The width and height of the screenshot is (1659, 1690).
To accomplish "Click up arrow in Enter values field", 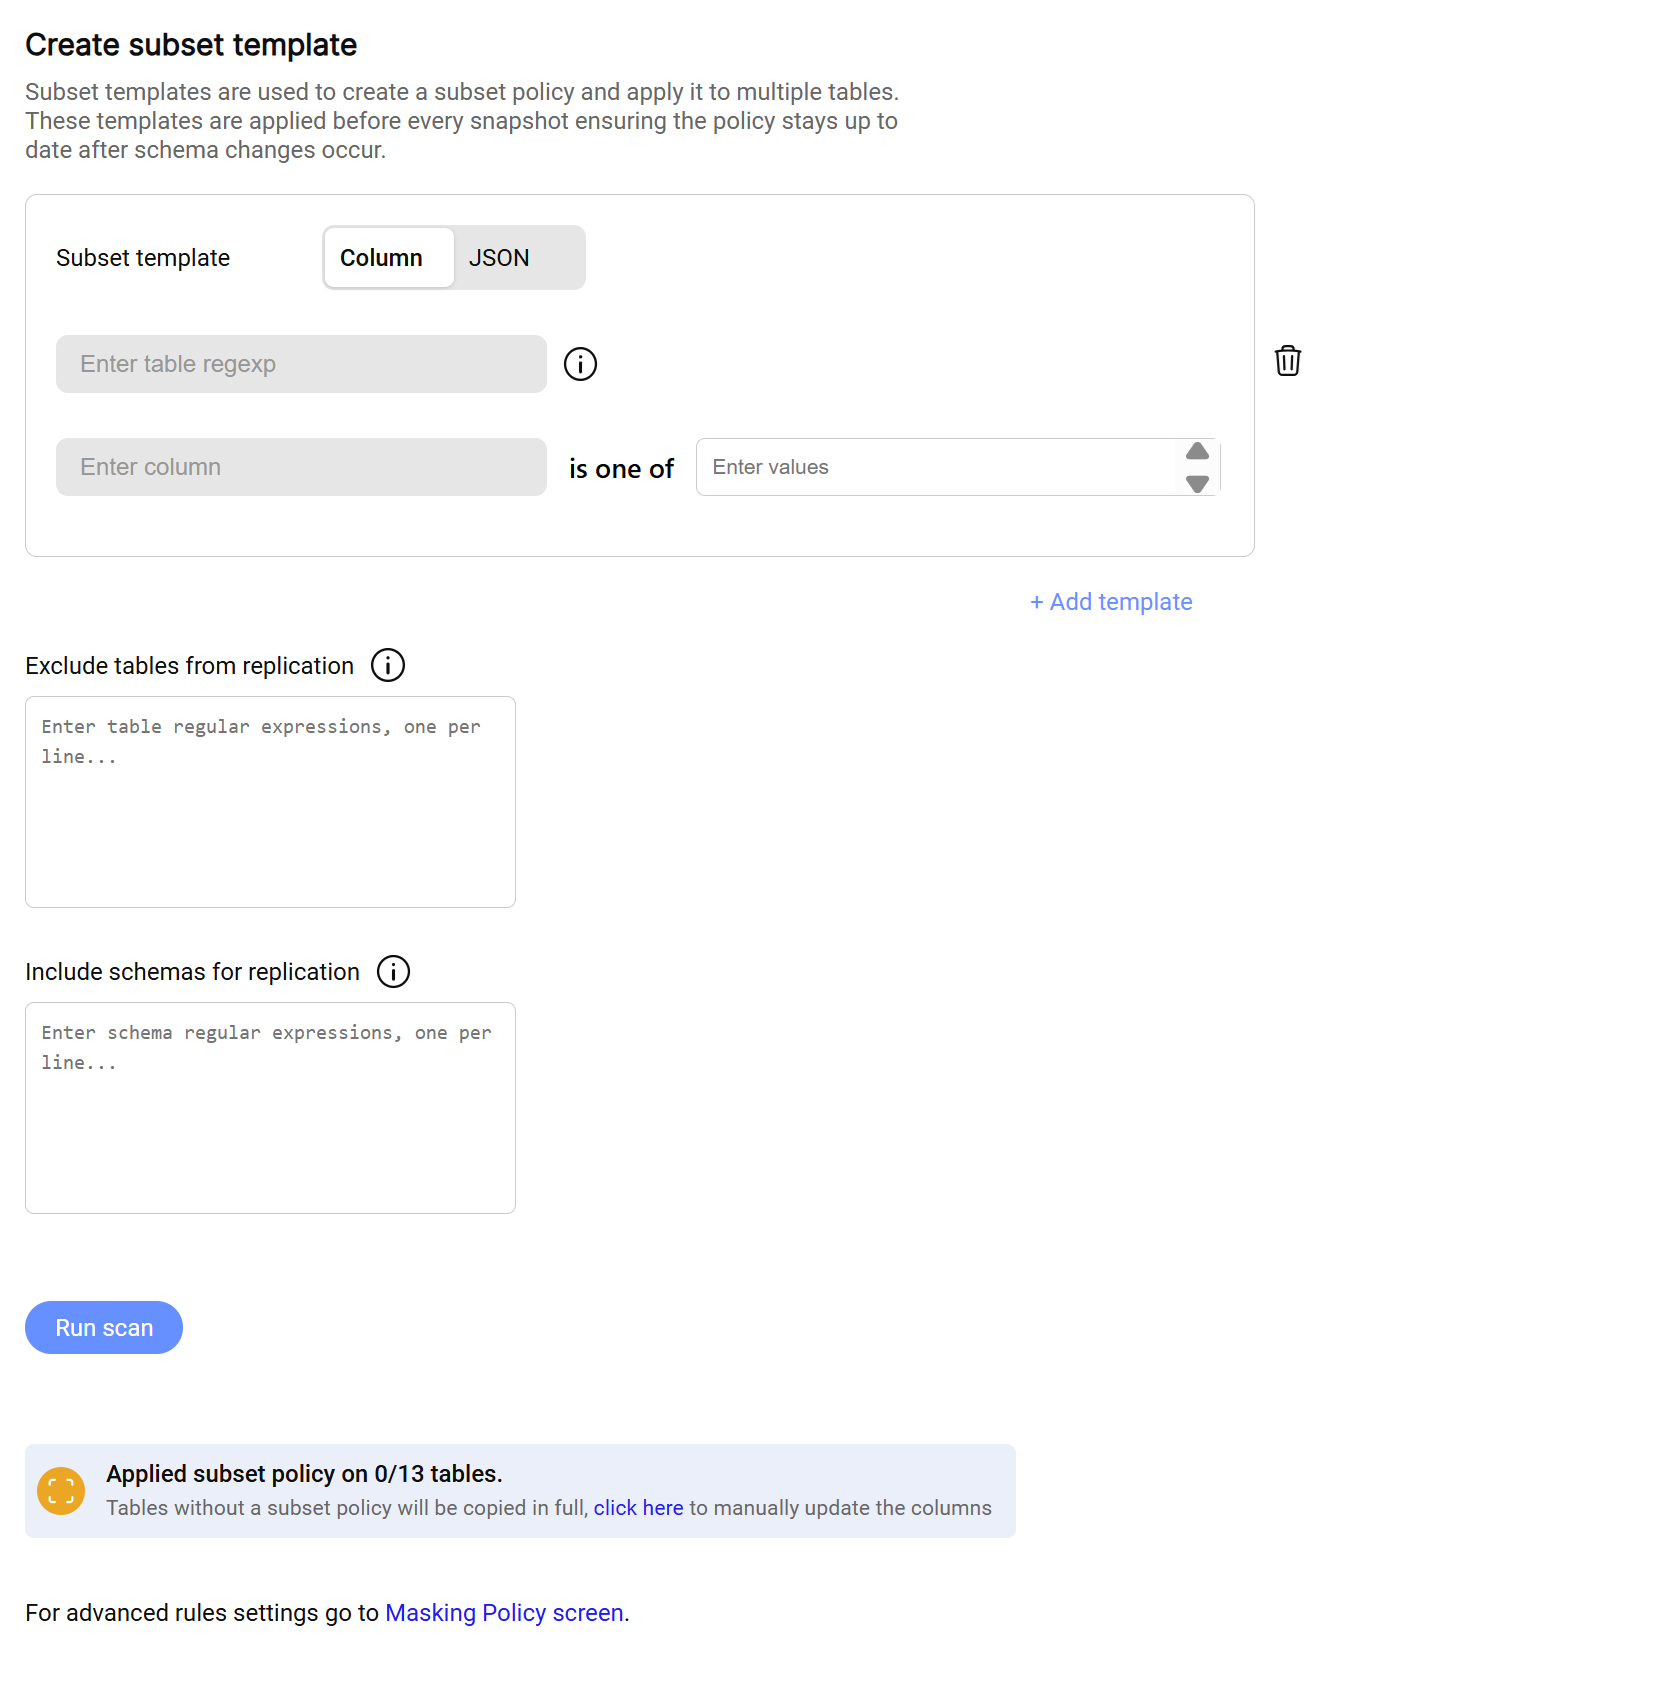I will pos(1197,452).
